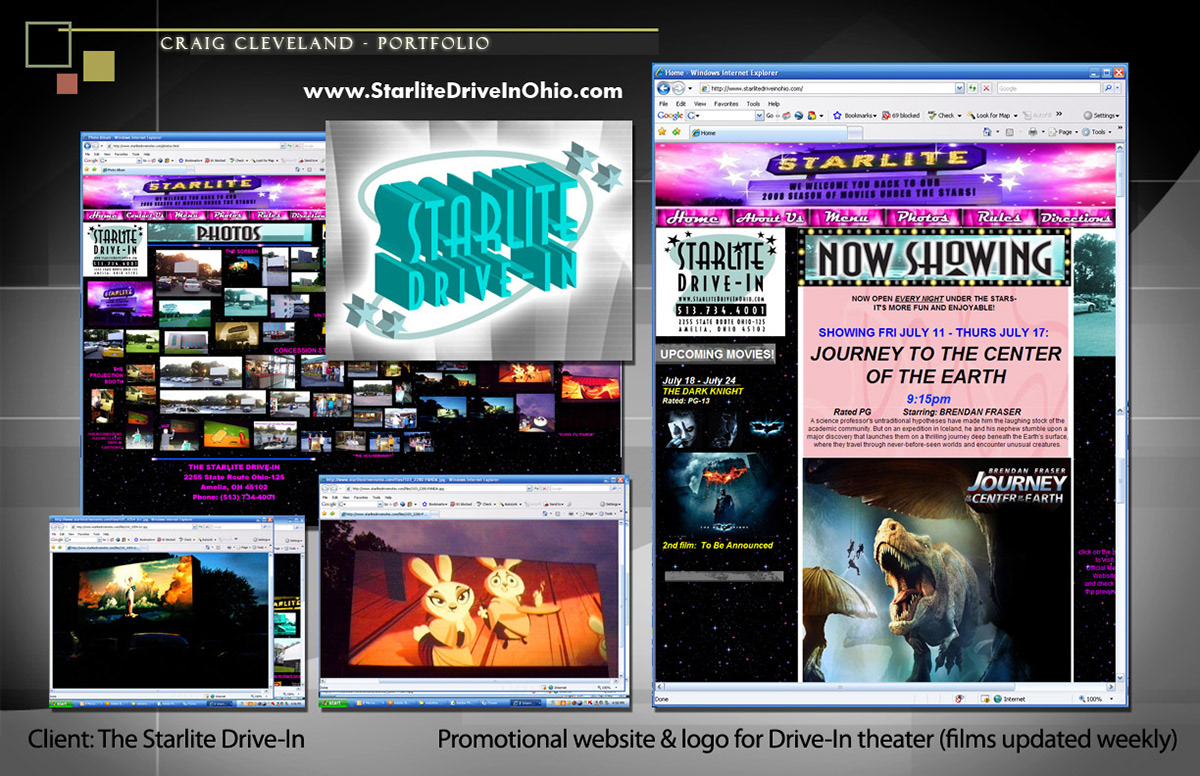The height and width of the screenshot is (776, 1200).
Task: Open the recent pages dropdown next to Forward
Action: 690,89
